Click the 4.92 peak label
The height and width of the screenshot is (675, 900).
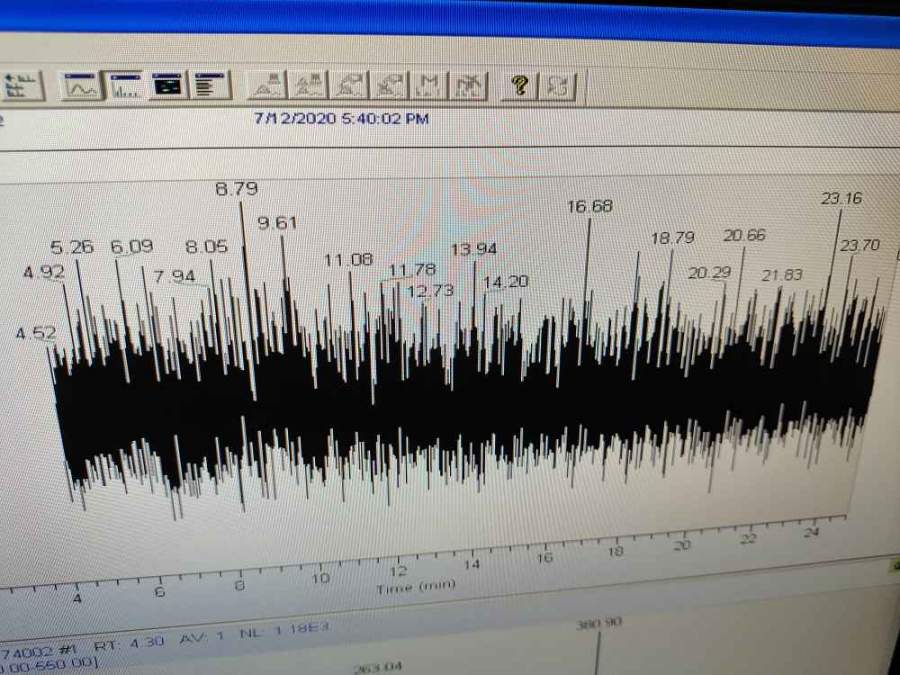coord(44,272)
